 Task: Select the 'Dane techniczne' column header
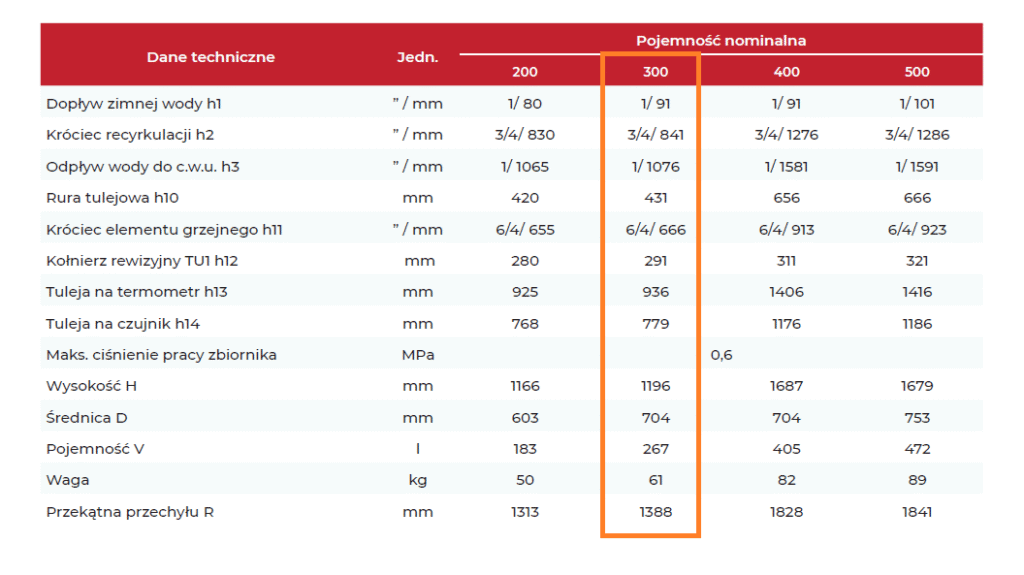pyautogui.click(x=210, y=57)
